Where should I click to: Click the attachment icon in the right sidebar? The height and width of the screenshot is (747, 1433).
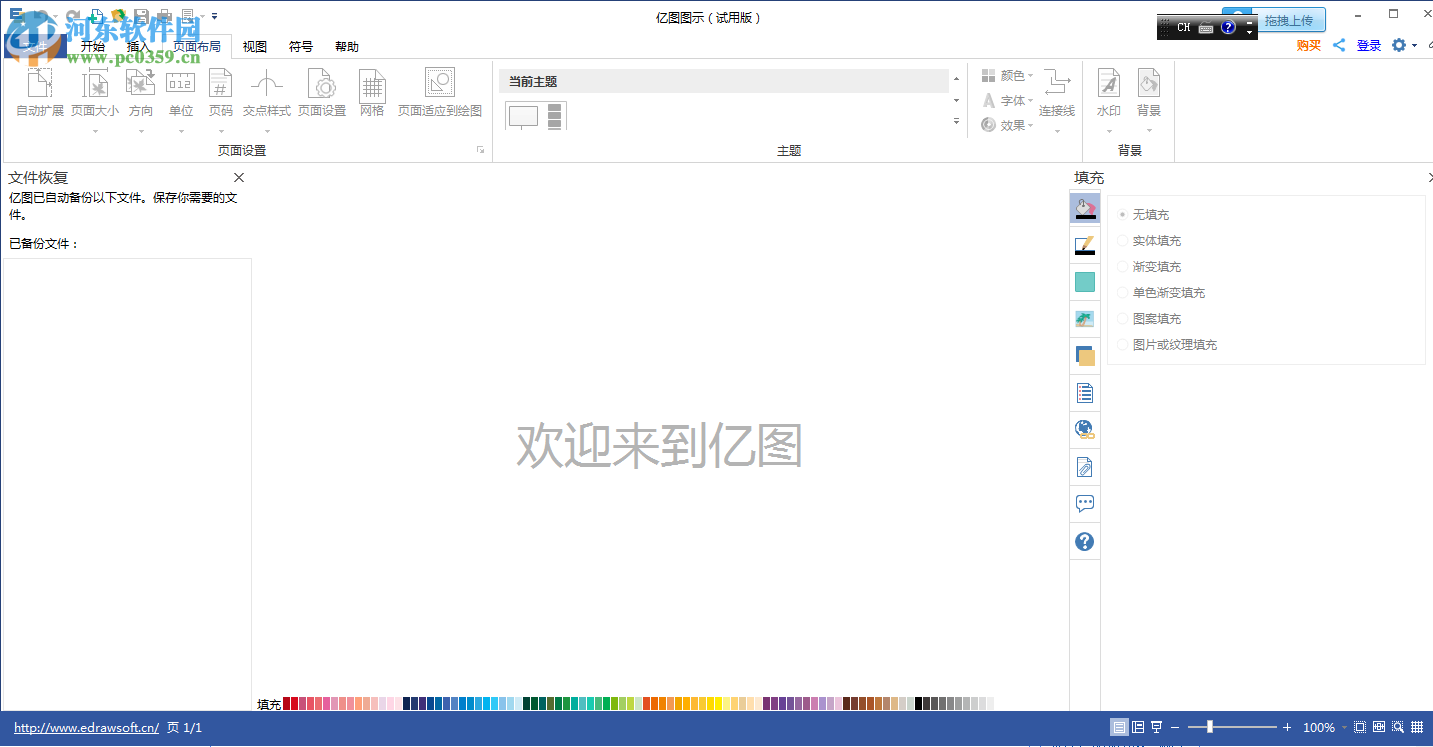pyautogui.click(x=1085, y=466)
